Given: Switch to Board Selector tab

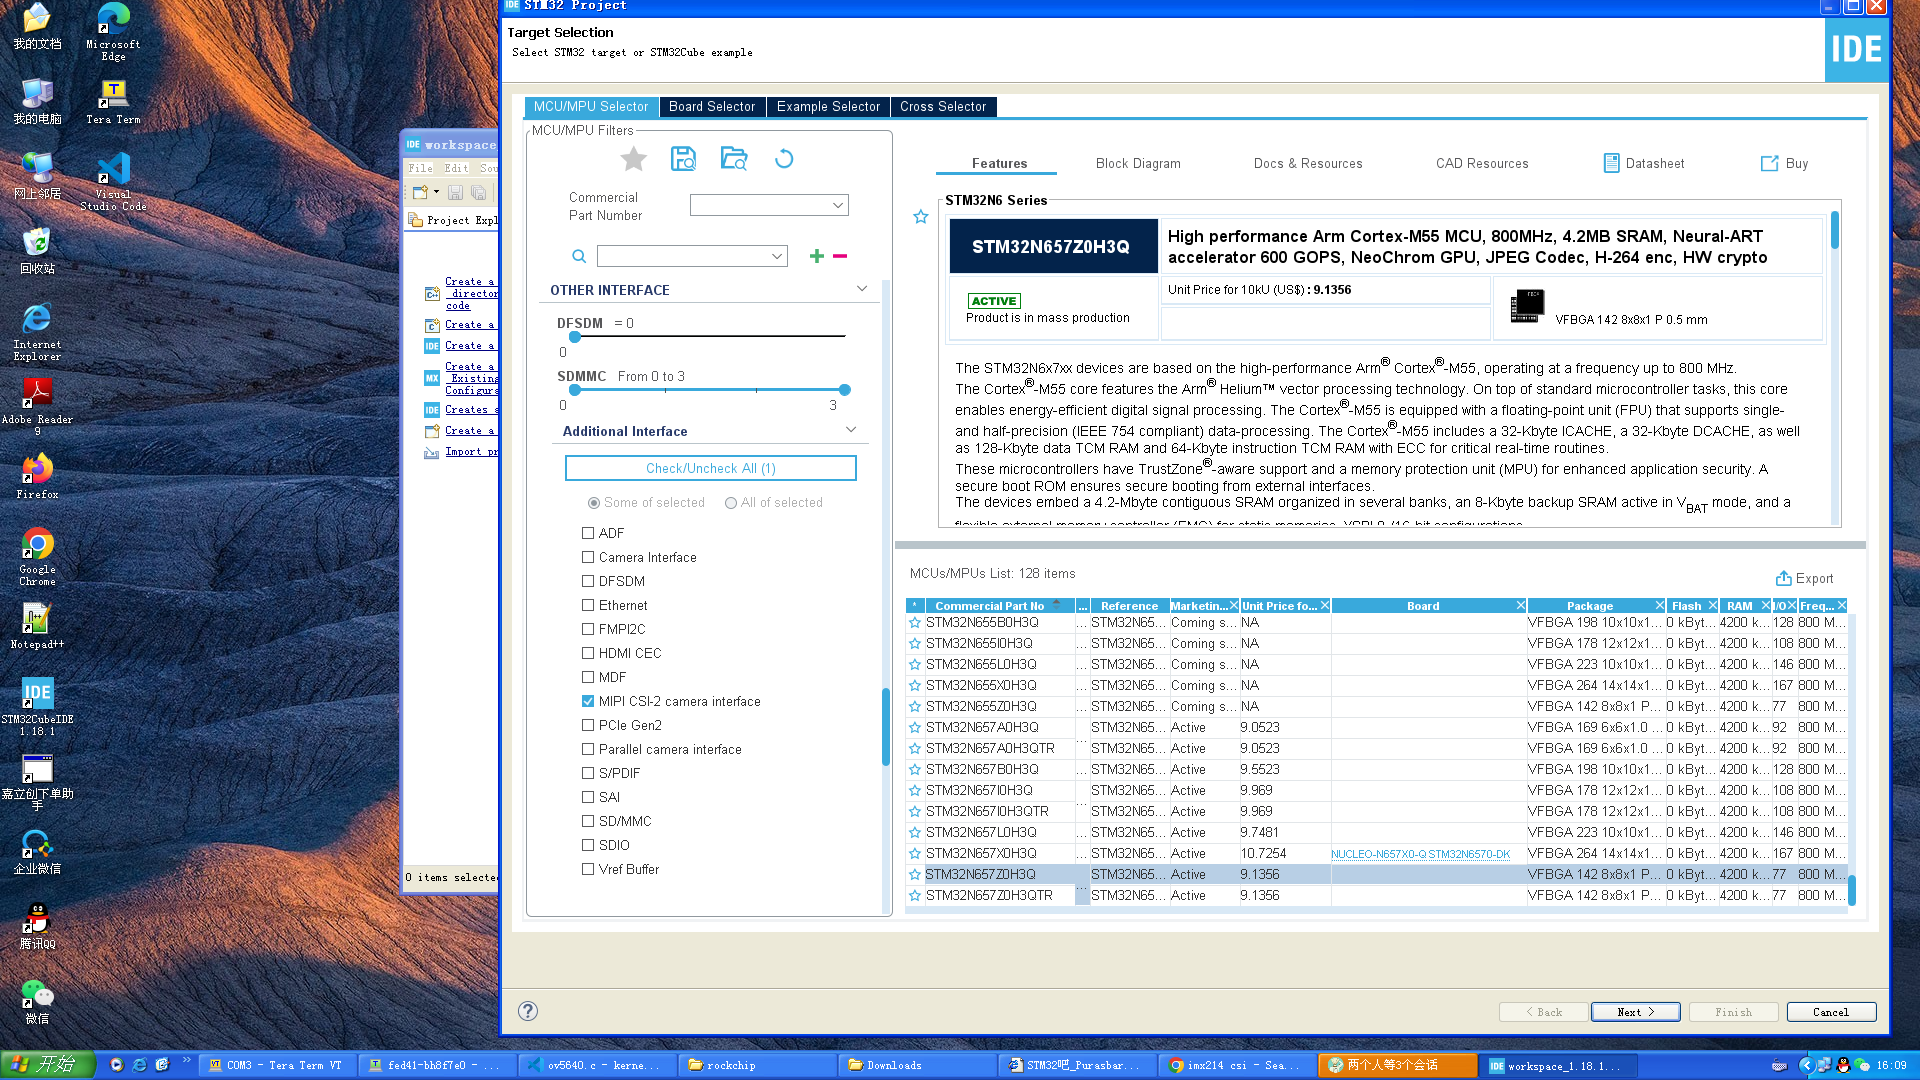Looking at the screenshot, I should pyautogui.click(x=712, y=107).
